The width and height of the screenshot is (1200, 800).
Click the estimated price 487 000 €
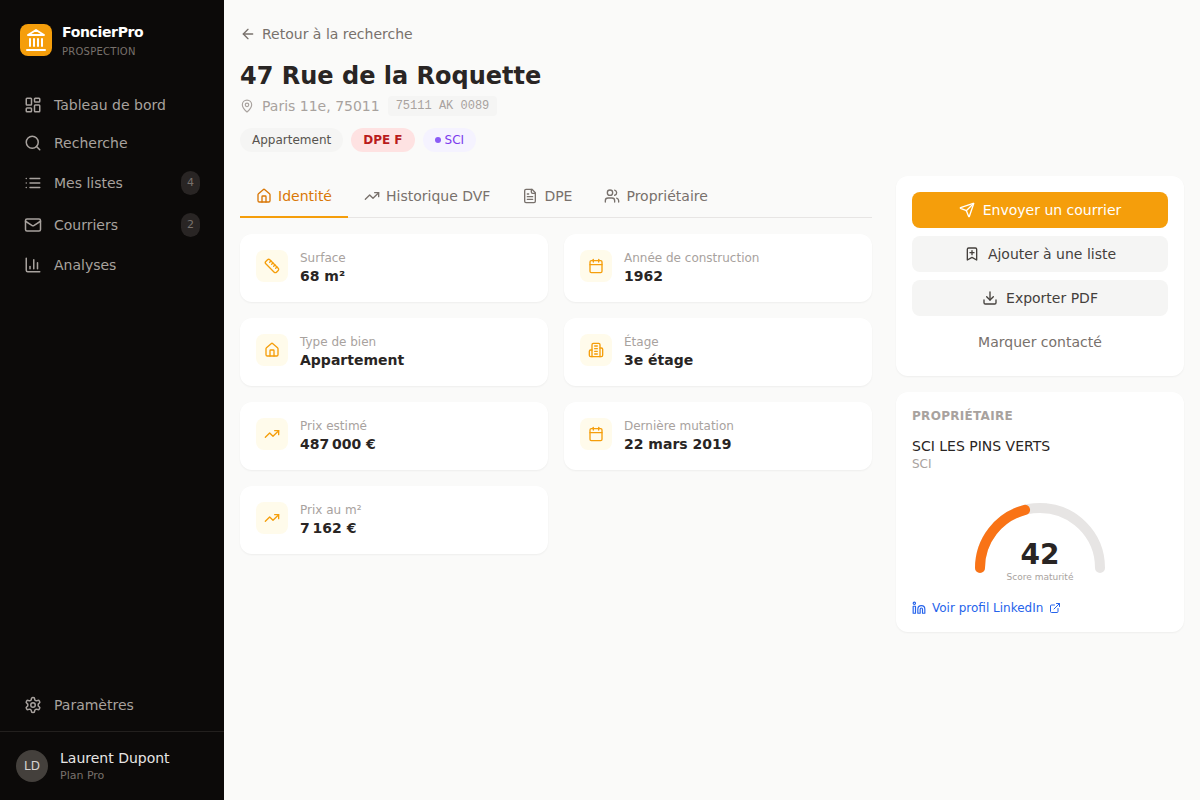coord(338,444)
